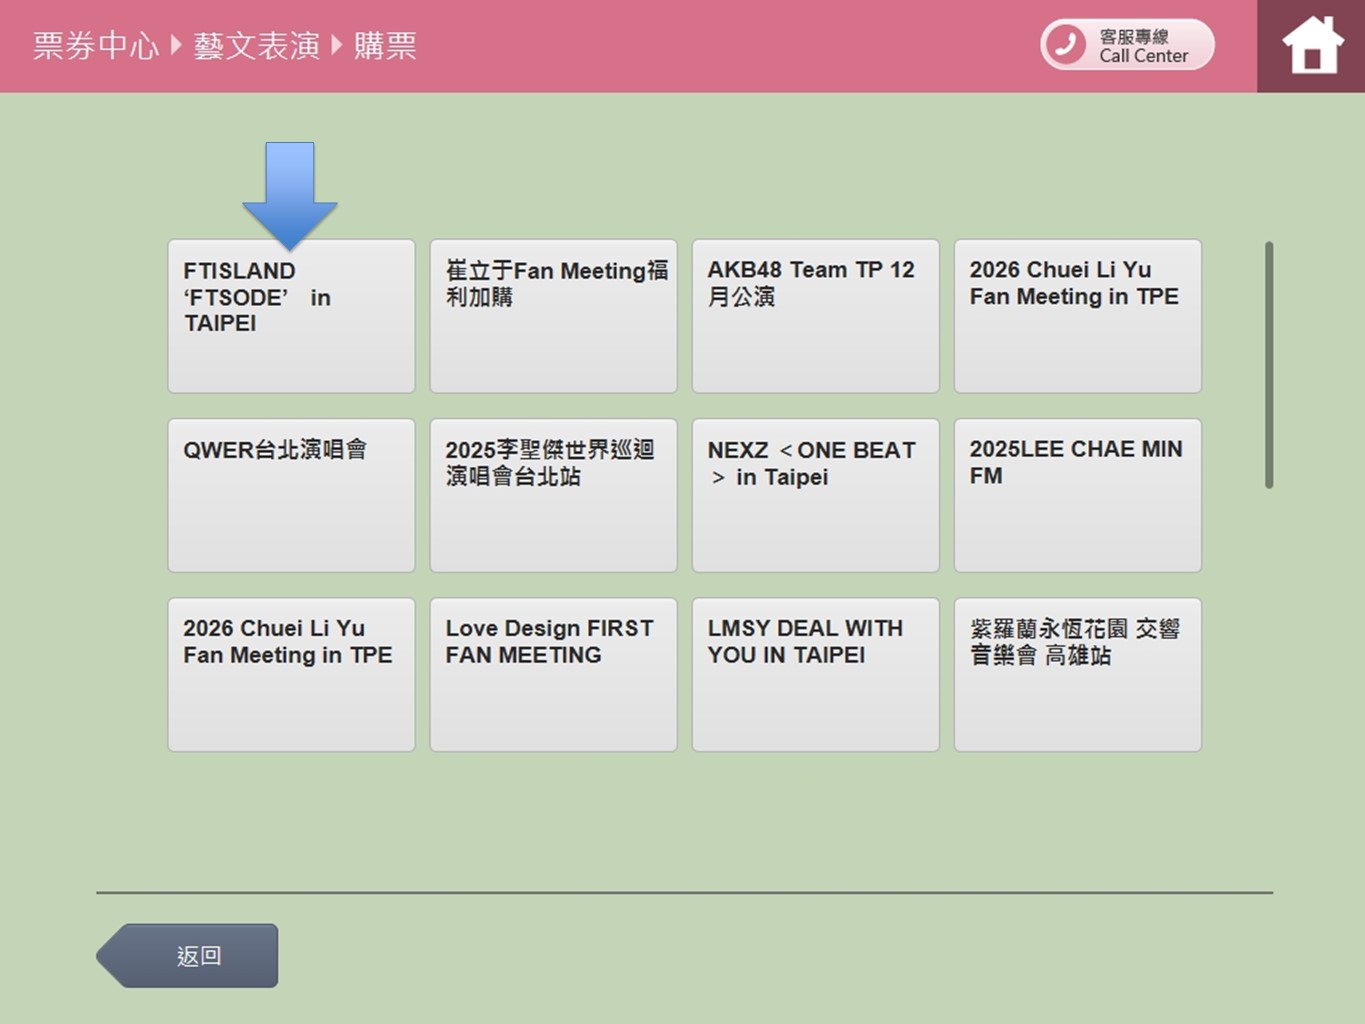Choose AKB48 Team TP 12月公演
1365x1024 pixels.
click(x=815, y=316)
